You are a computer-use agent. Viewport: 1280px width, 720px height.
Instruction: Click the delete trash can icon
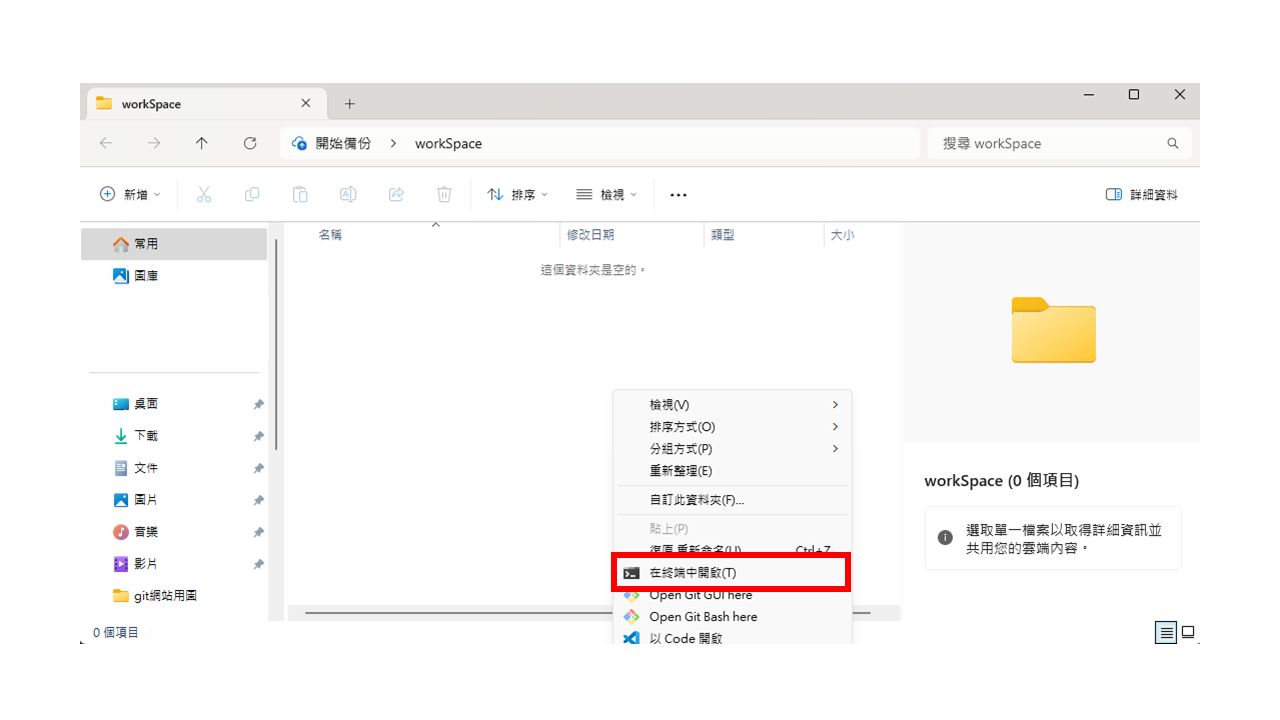(444, 195)
